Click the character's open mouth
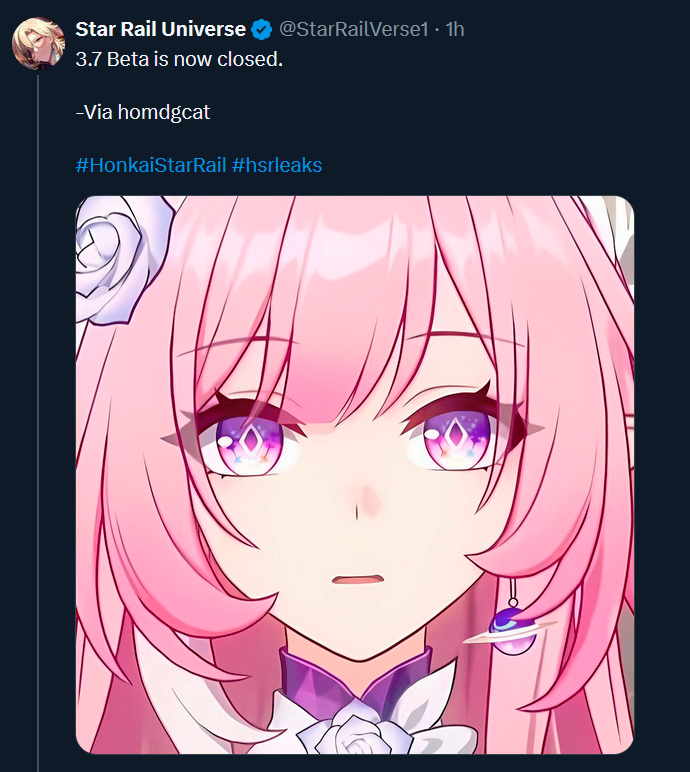Viewport: 690px width, 772px height. pos(357,579)
